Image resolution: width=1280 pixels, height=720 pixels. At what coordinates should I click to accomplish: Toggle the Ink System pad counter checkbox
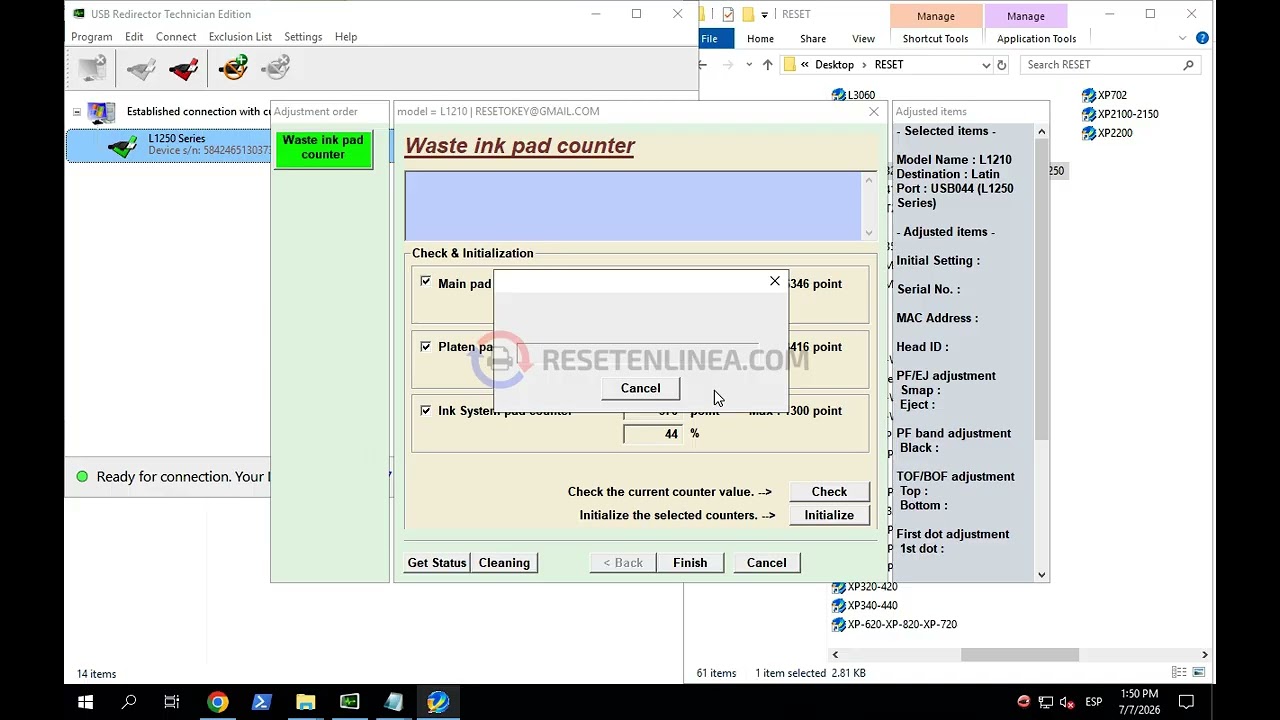tap(426, 410)
